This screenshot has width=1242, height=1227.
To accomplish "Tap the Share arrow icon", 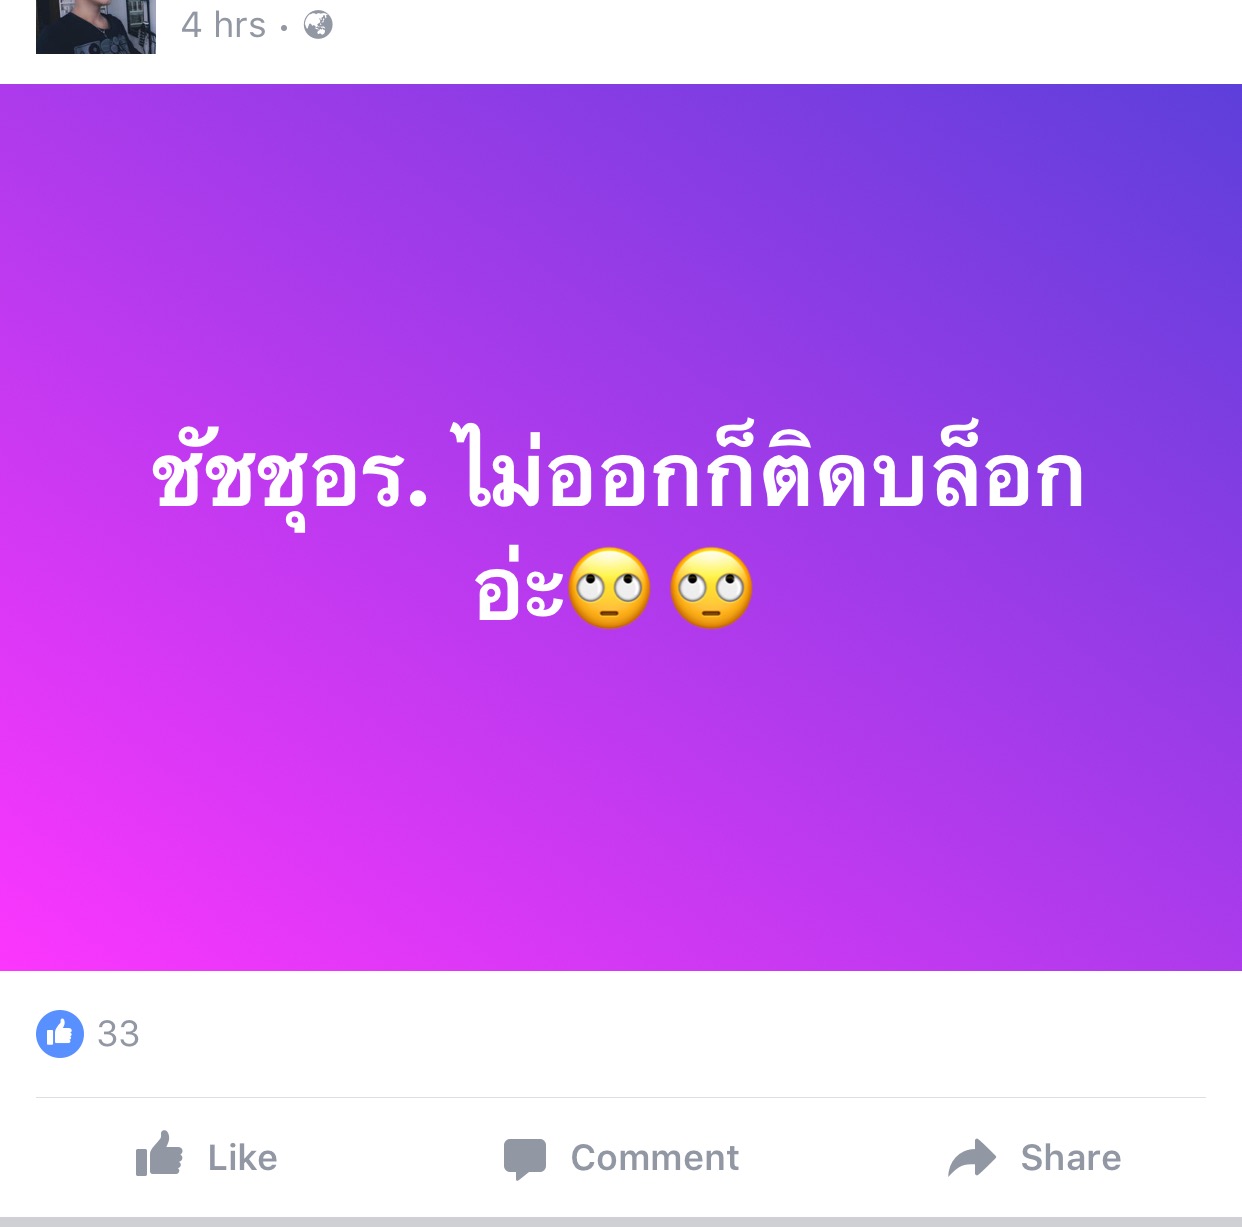I will 972,1157.
